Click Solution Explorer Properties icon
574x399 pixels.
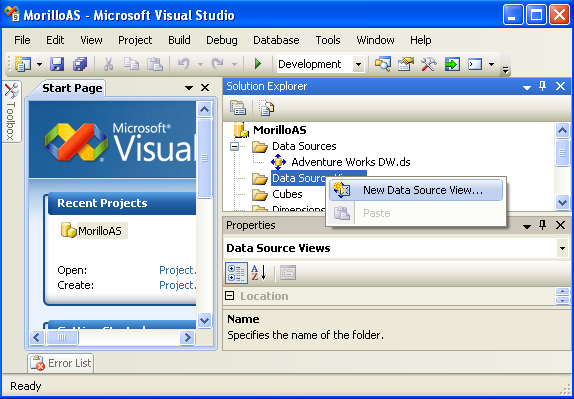click(238, 108)
